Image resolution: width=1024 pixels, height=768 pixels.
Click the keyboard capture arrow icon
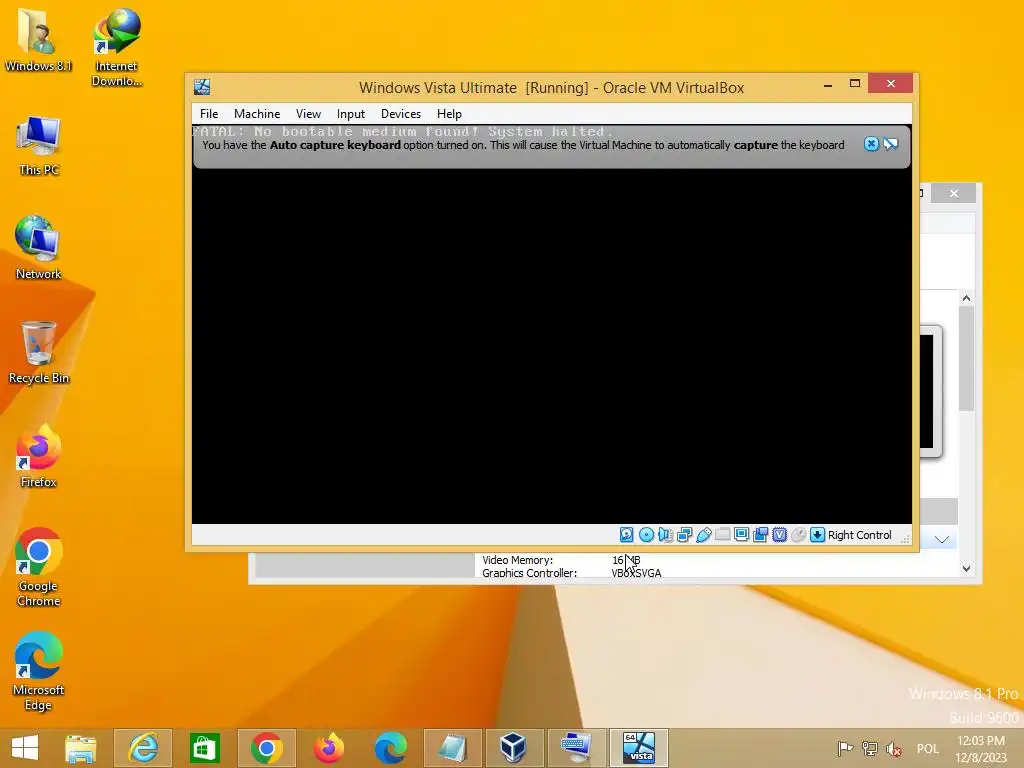point(817,535)
